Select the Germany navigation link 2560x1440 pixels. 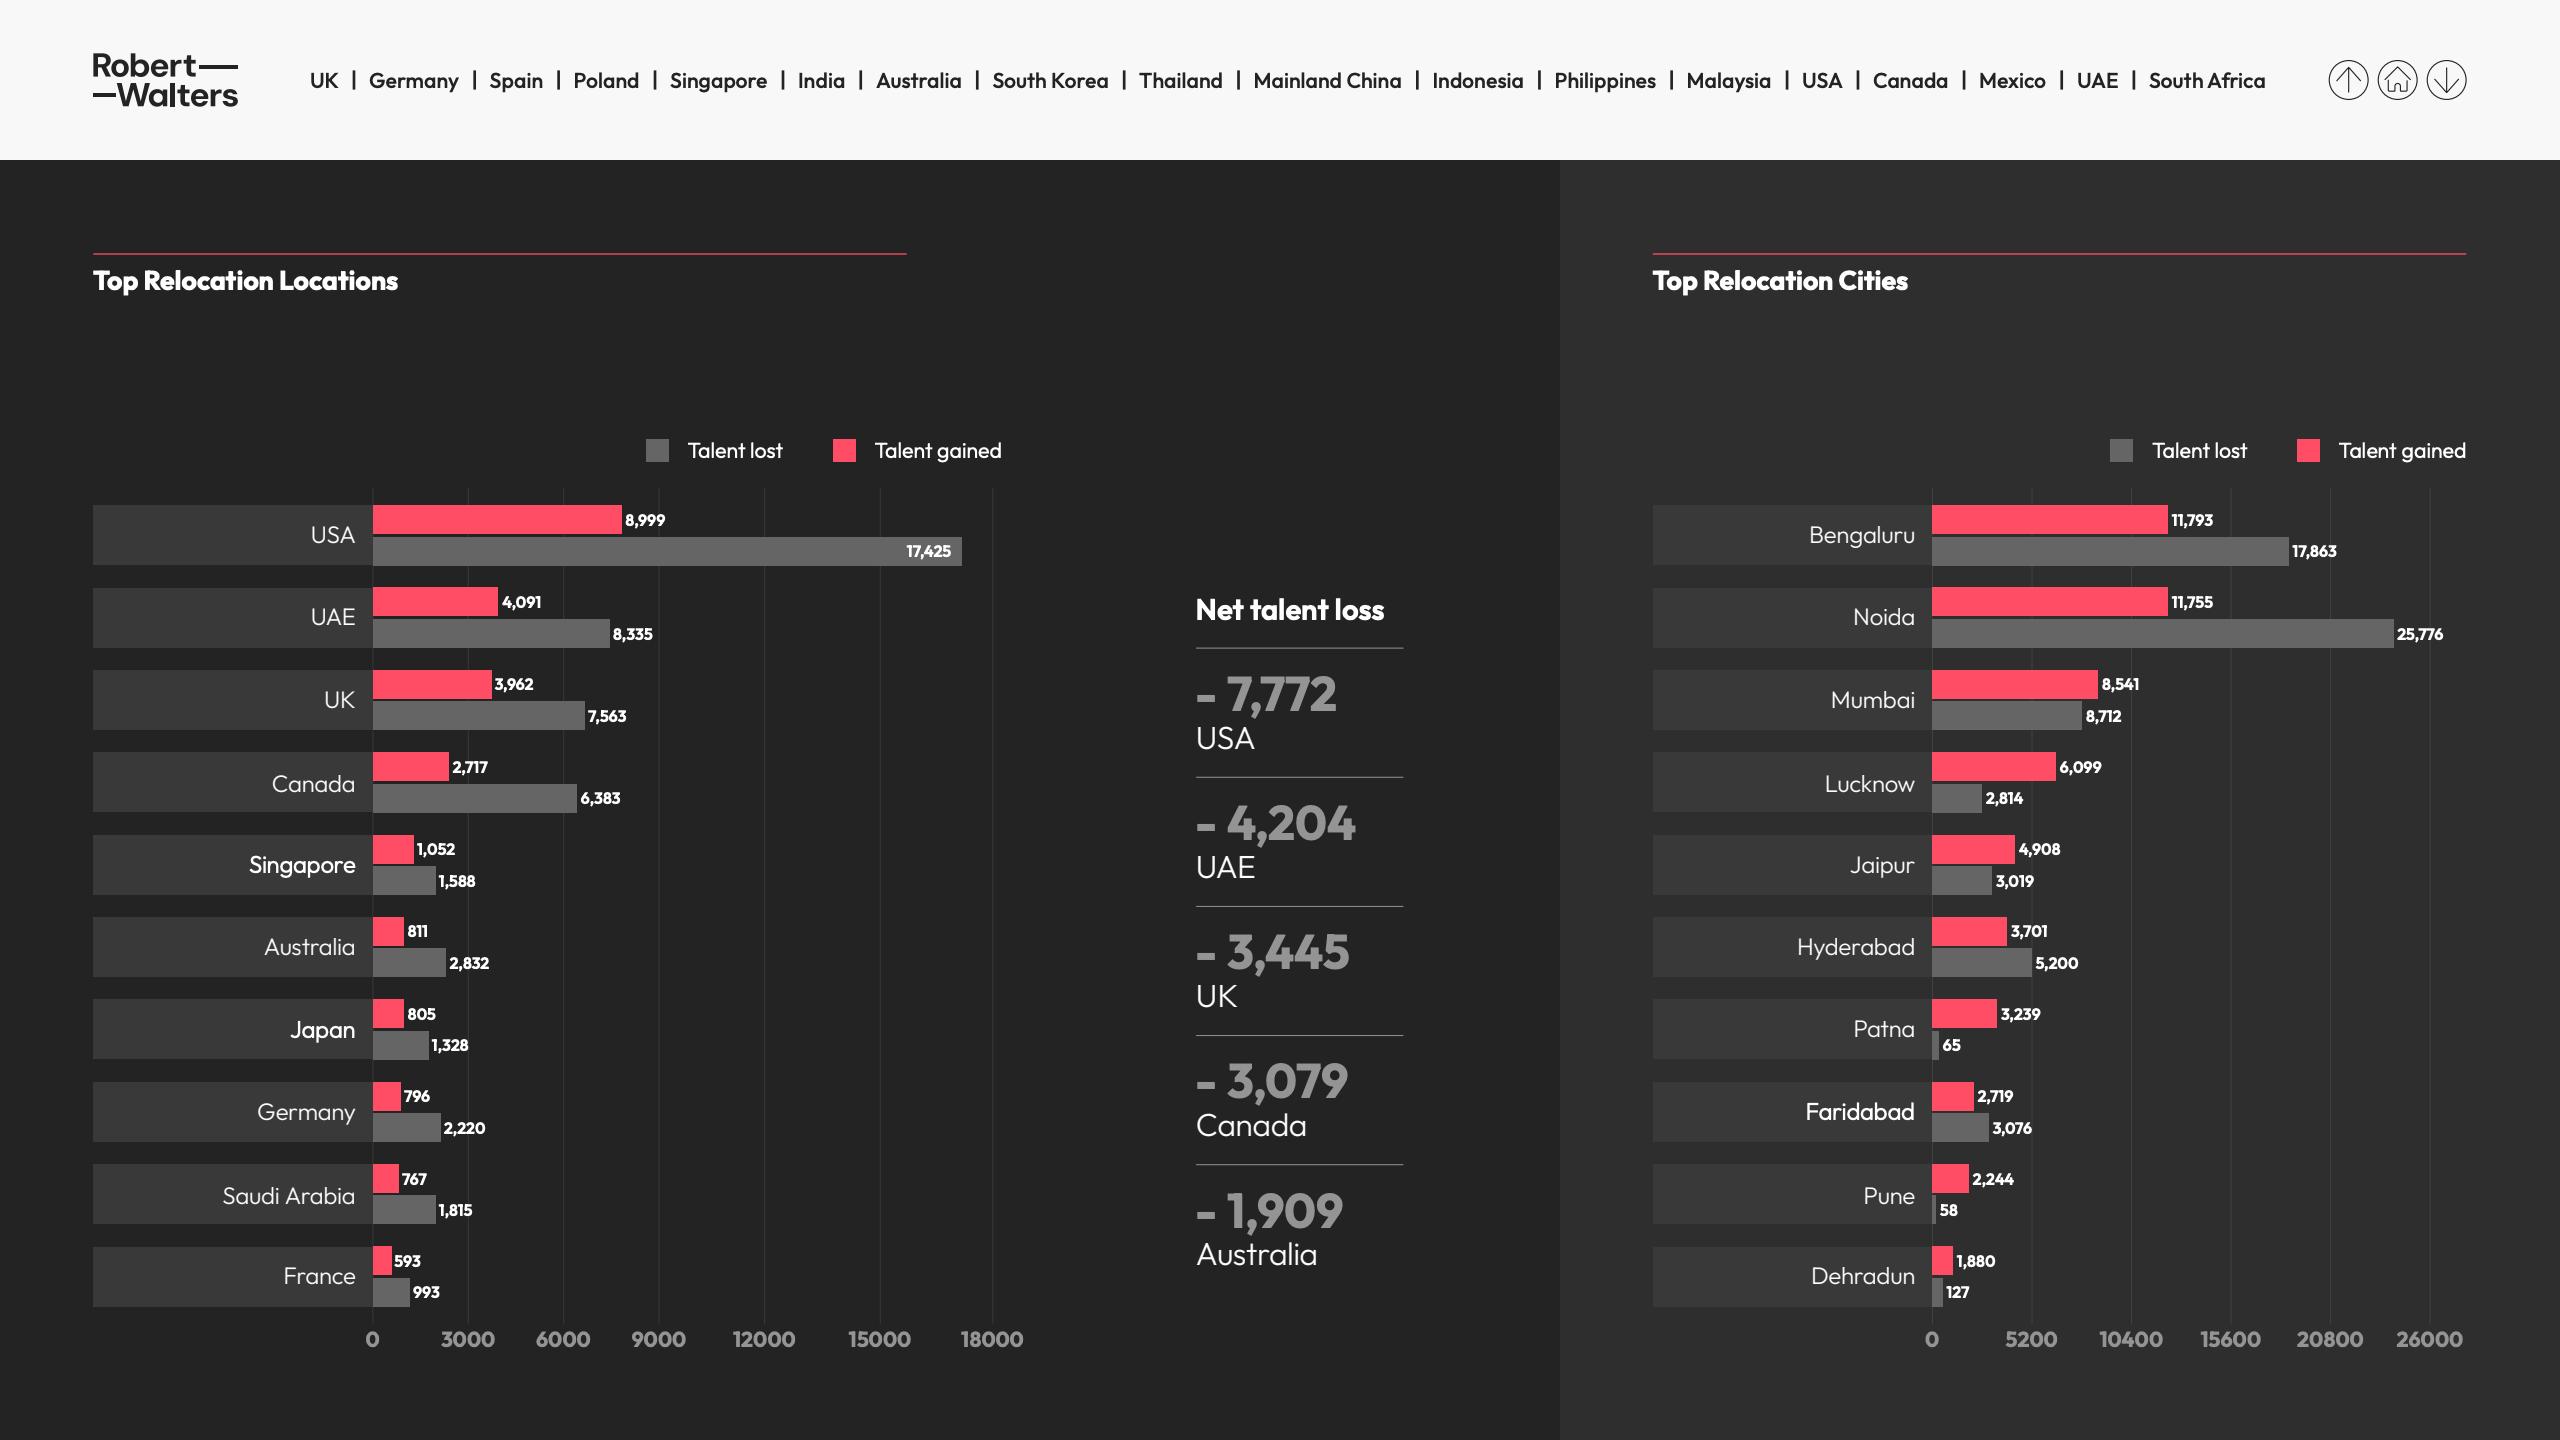413,81
